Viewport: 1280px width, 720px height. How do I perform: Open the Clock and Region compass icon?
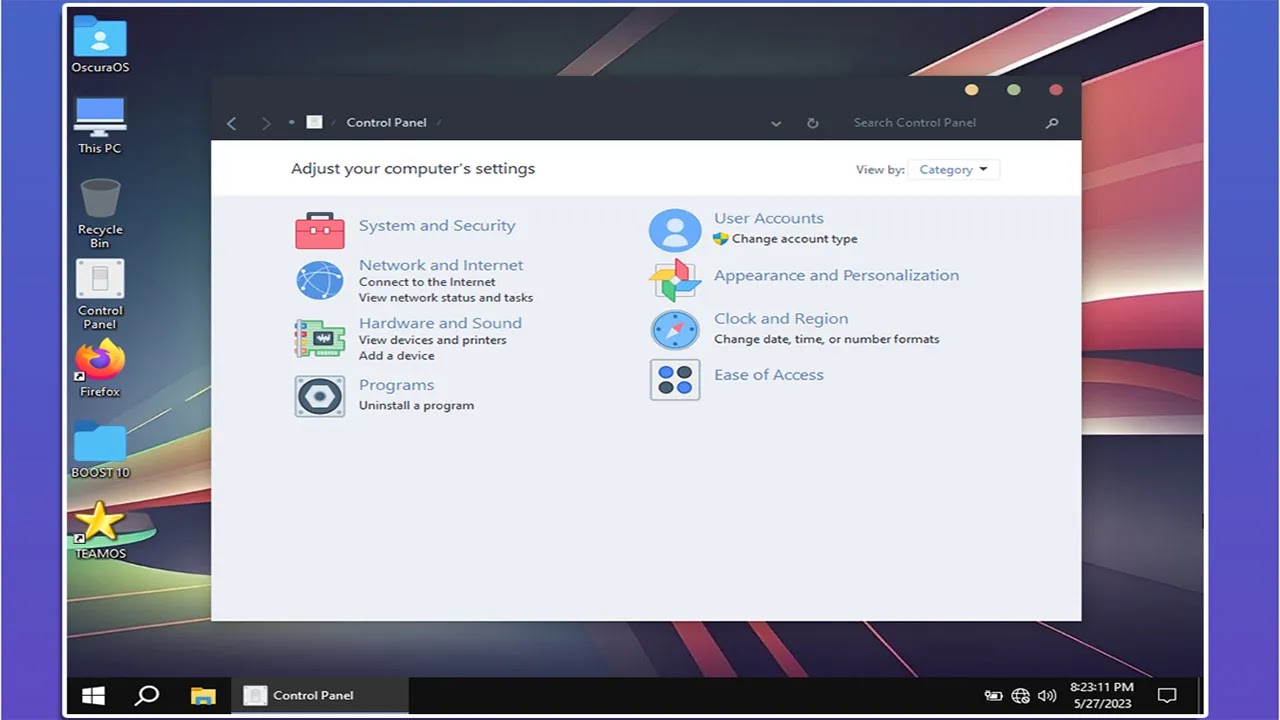(675, 329)
